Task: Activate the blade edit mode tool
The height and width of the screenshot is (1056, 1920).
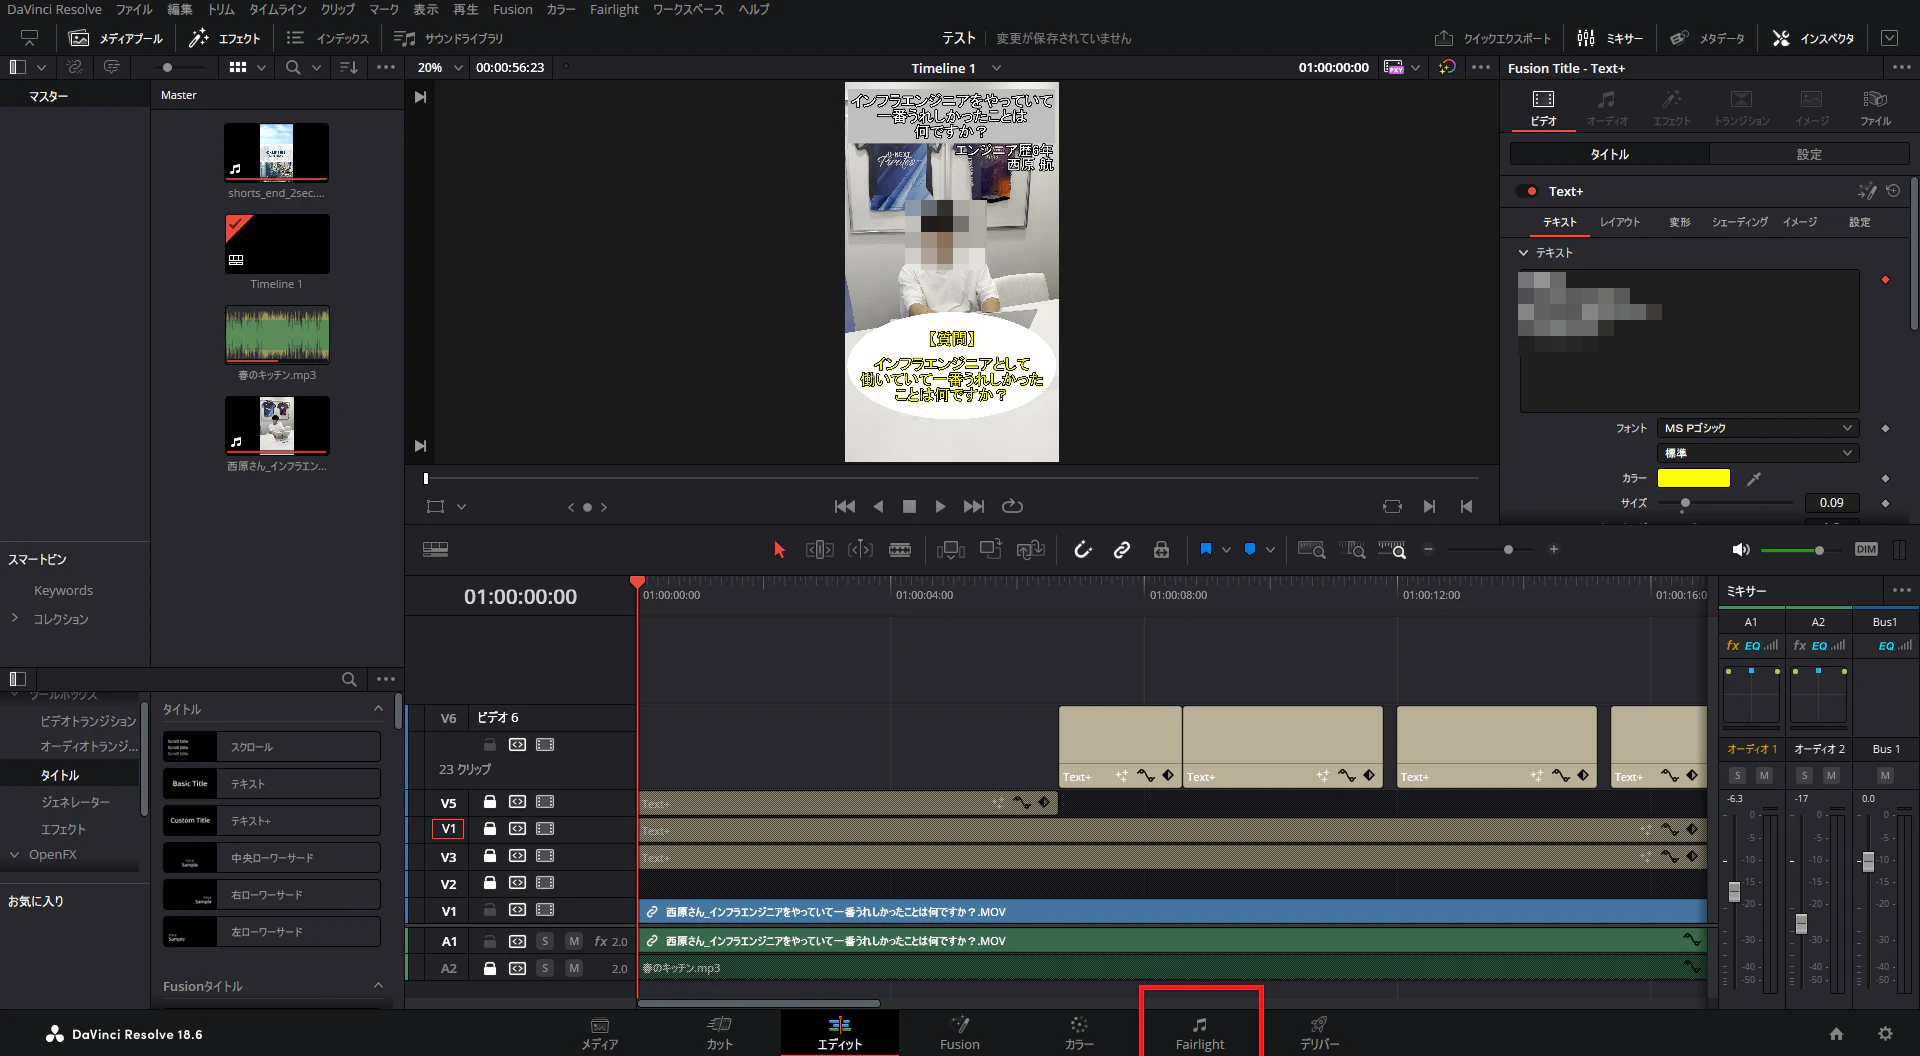Action: coord(900,550)
